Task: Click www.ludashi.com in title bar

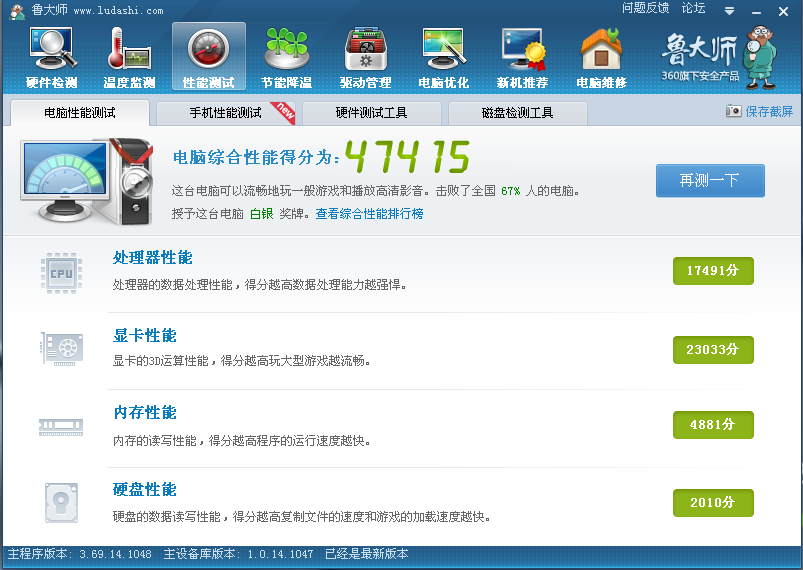Action: pyautogui.click(x=118, y=10)
